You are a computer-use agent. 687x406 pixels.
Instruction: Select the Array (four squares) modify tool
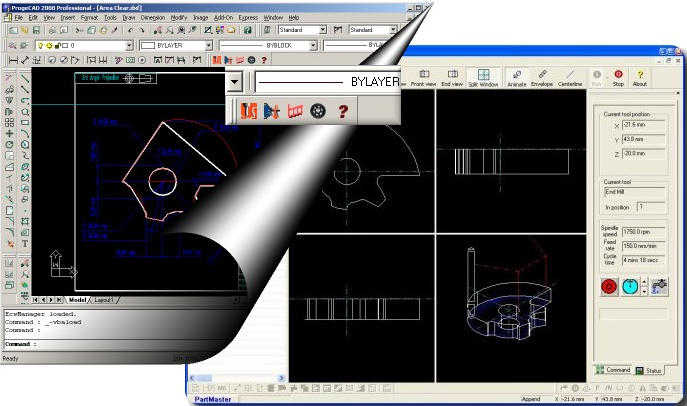pos(9,123)
